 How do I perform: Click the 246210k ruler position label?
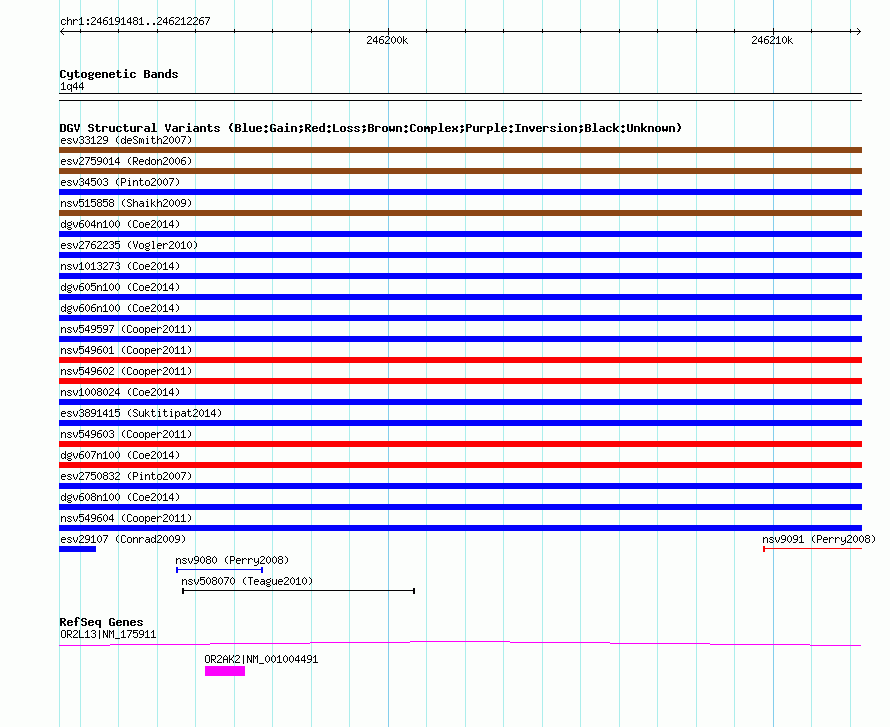point(772,40)
